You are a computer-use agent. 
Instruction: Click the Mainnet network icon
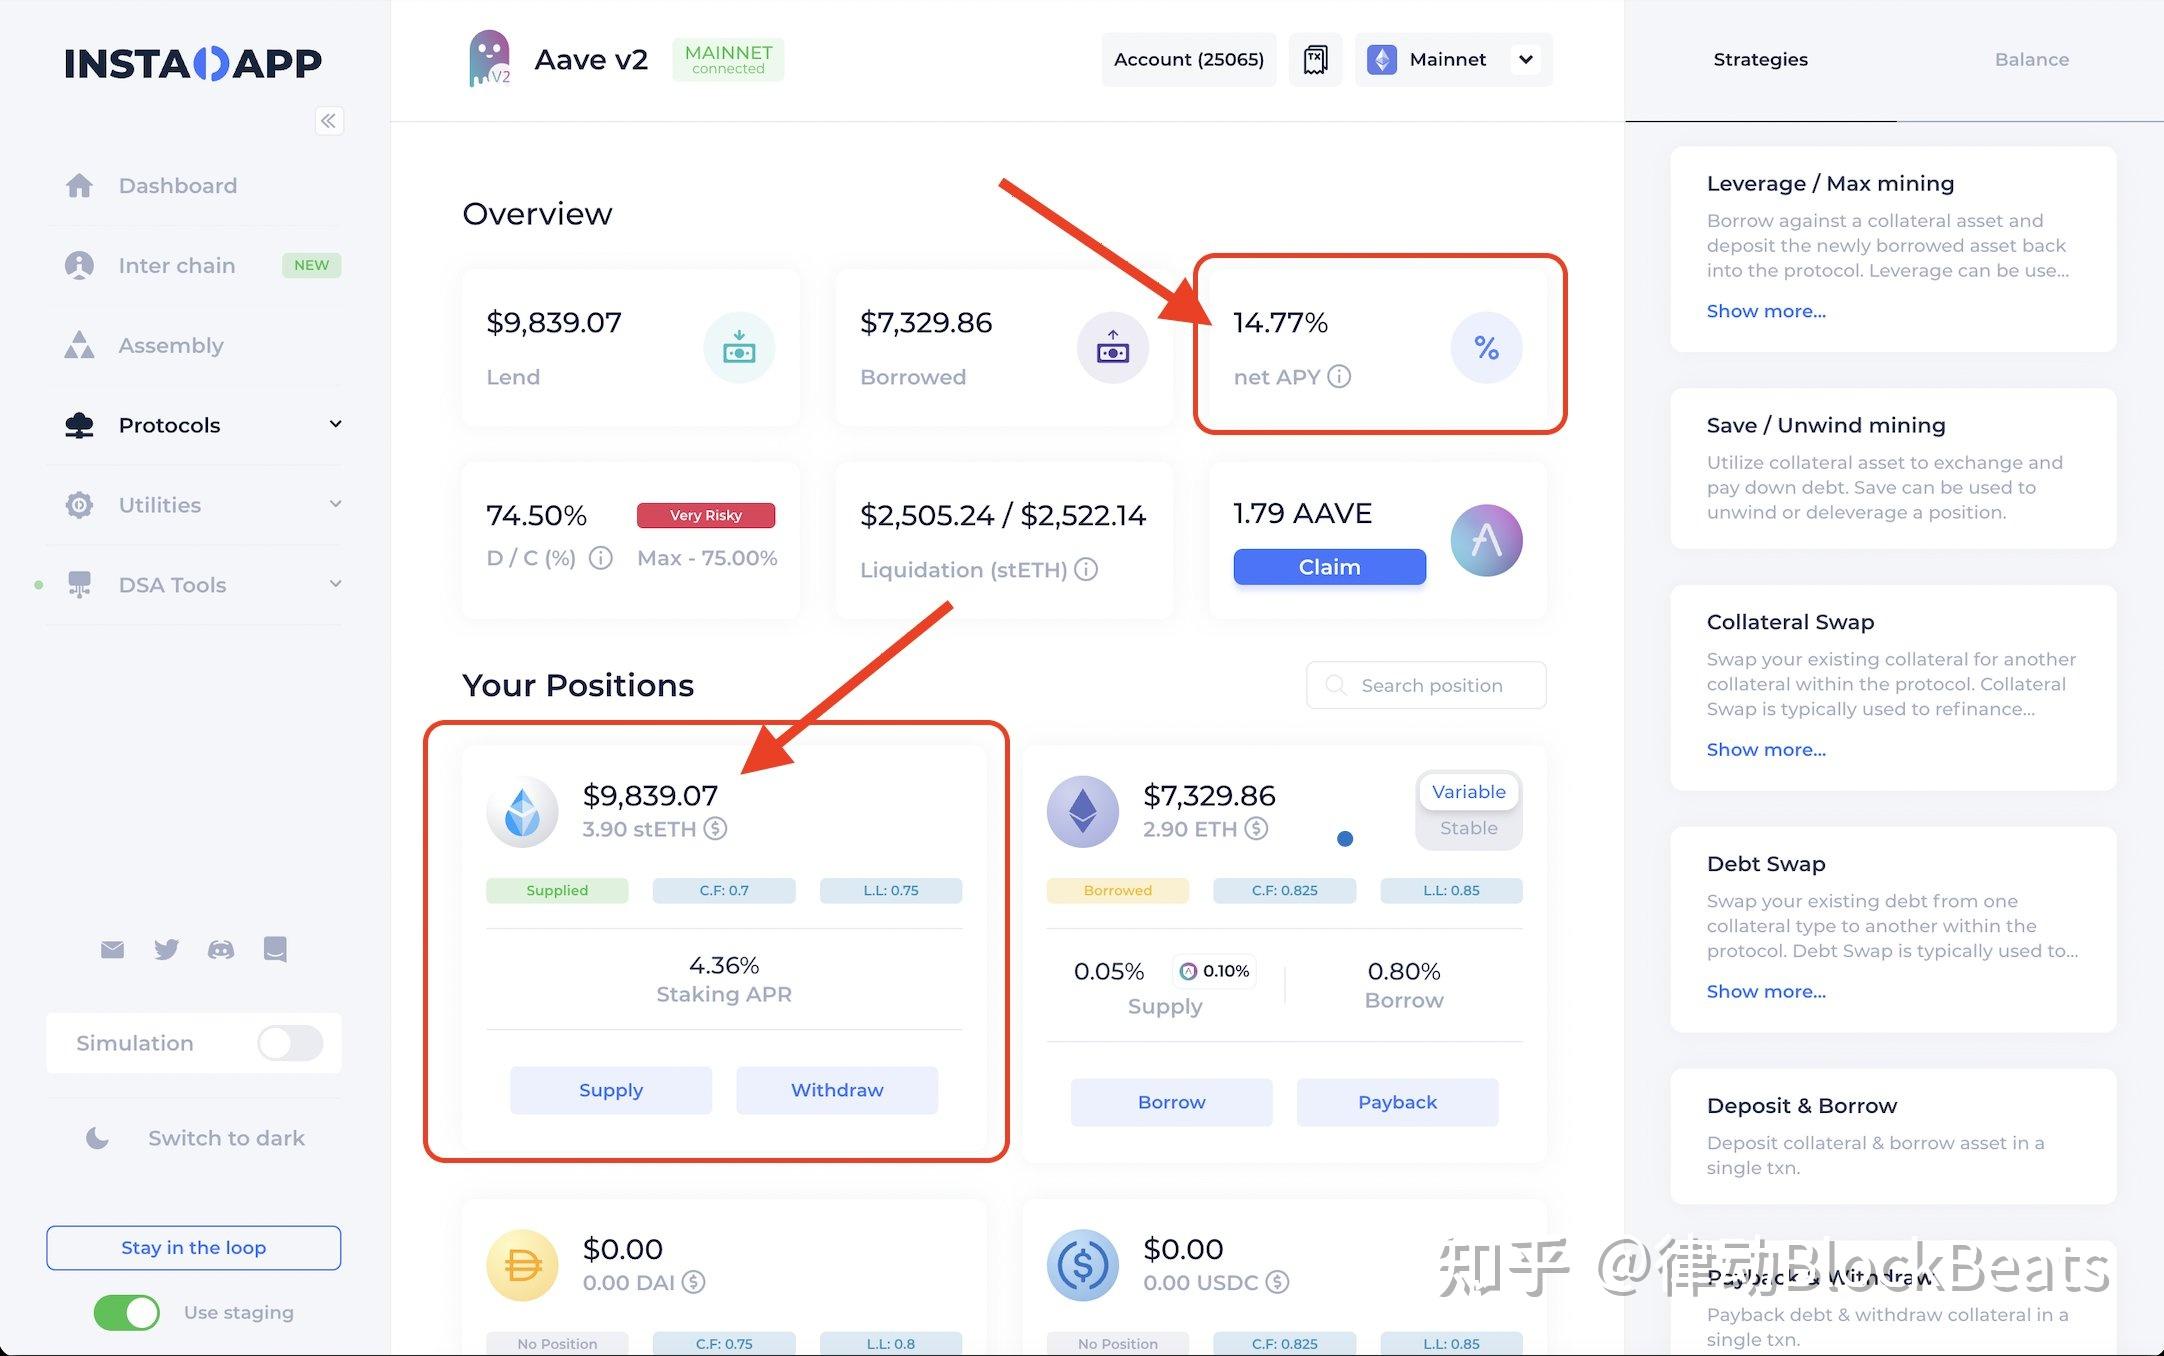pos(1382,59)
